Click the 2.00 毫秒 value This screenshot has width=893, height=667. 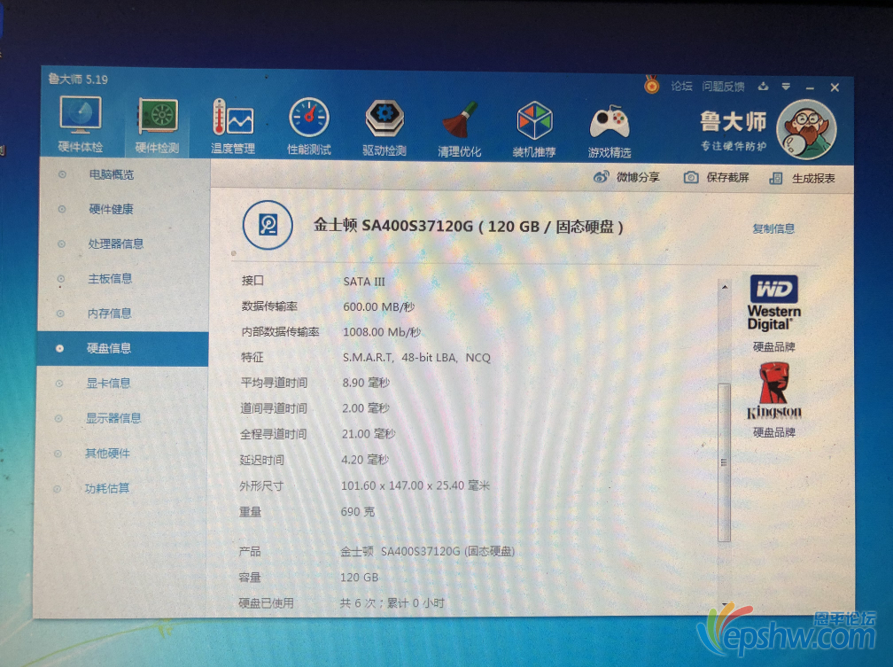point(366,408)
